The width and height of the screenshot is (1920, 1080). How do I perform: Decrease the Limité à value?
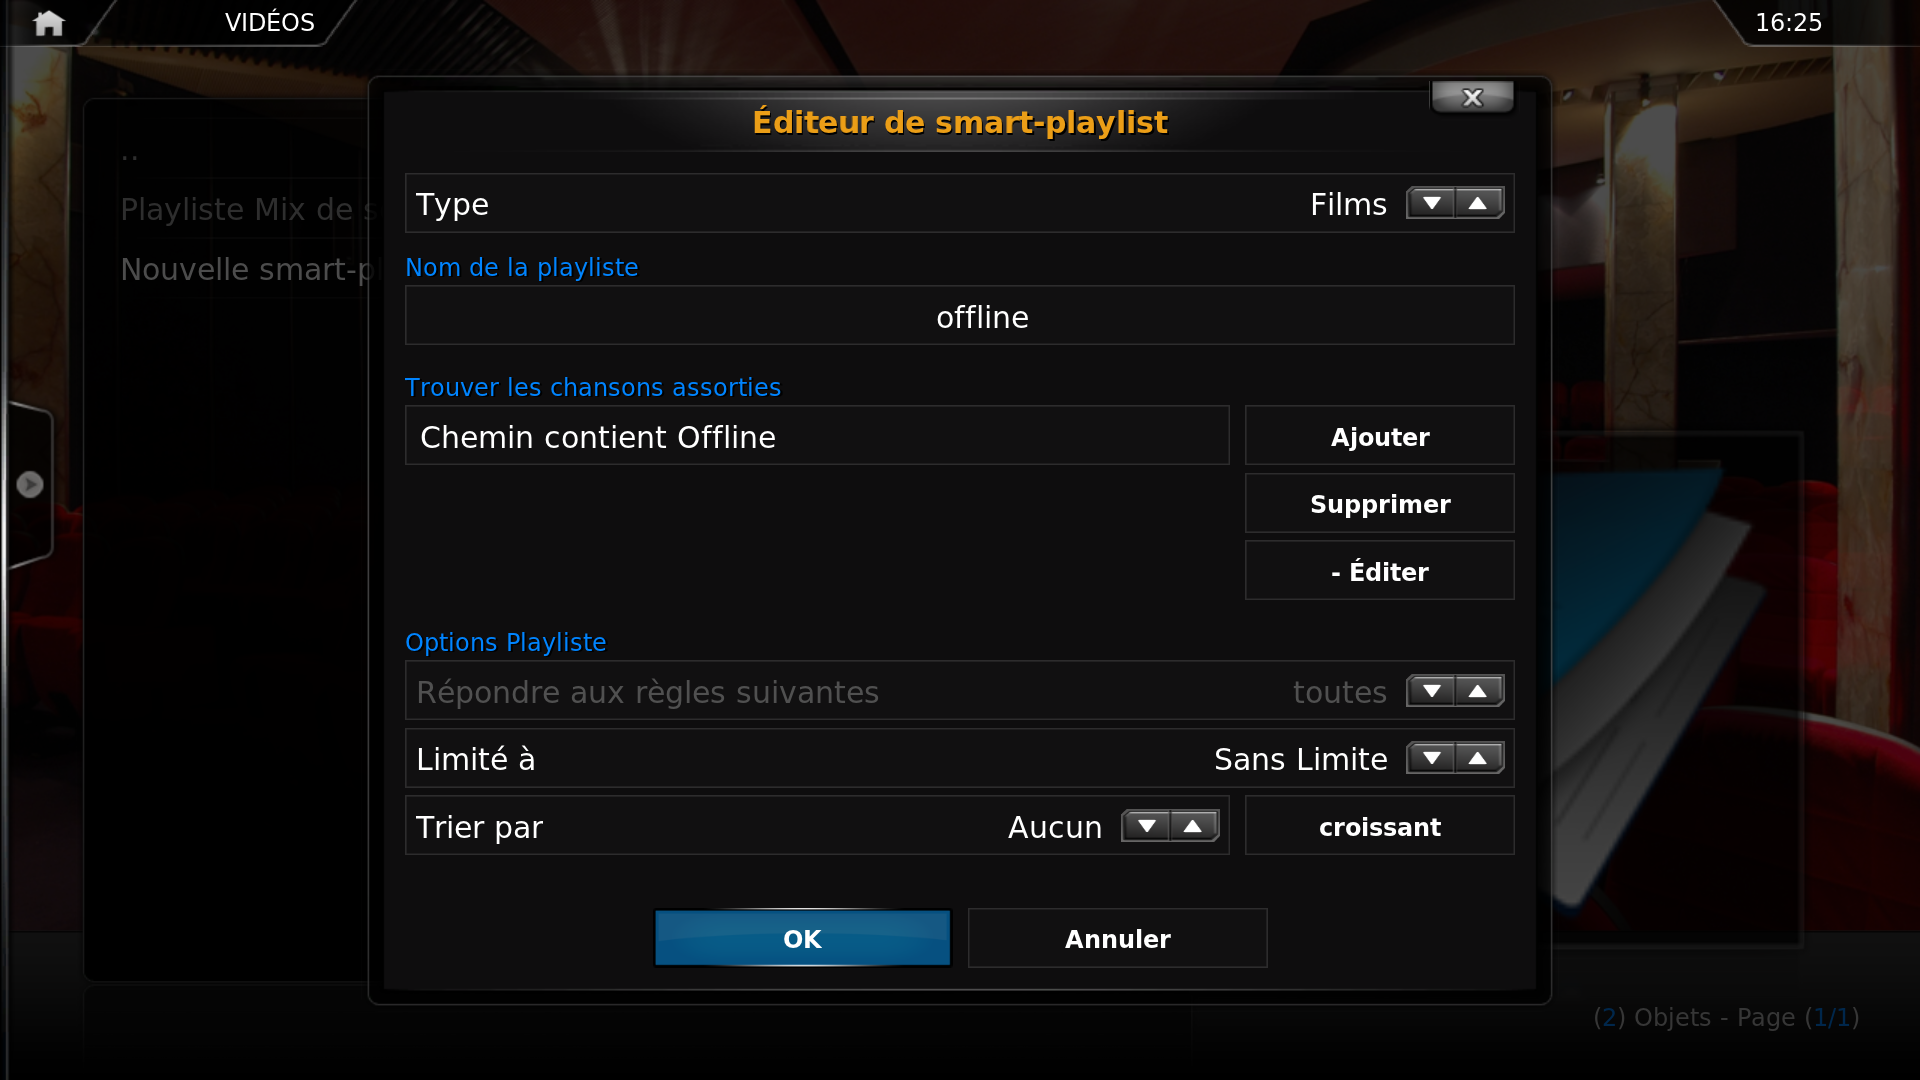coord(1431,758)
